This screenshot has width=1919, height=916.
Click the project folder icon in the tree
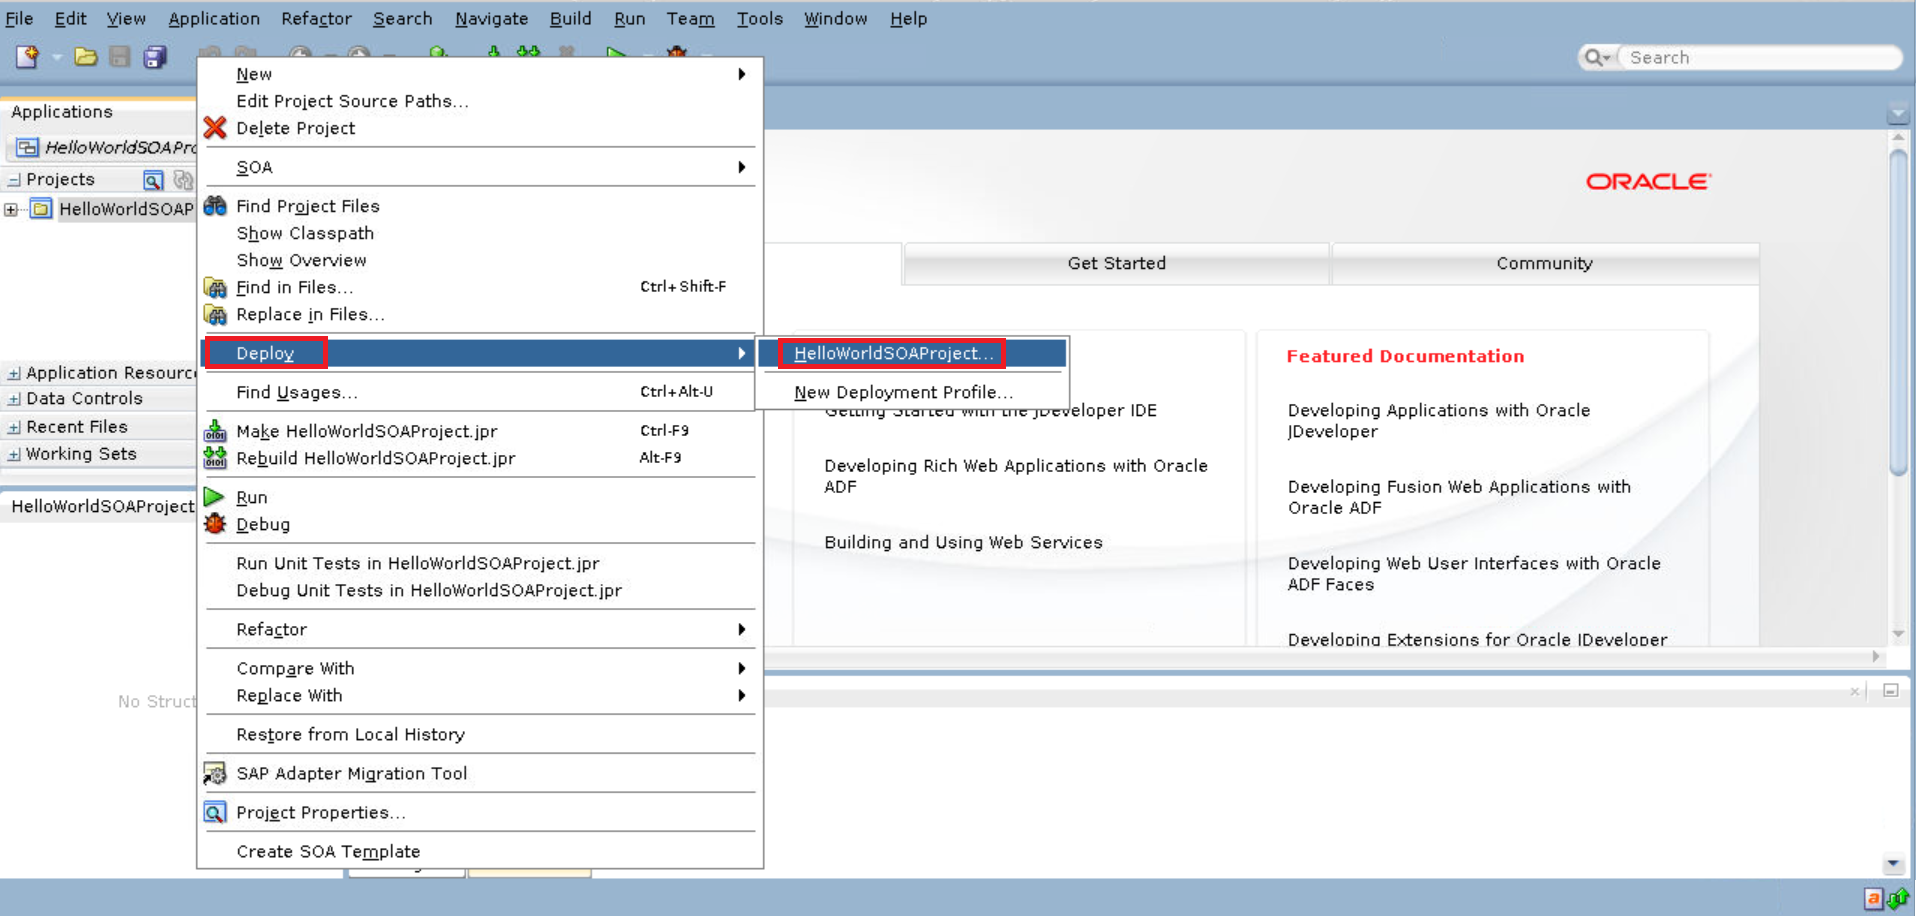tap(41, 209)
